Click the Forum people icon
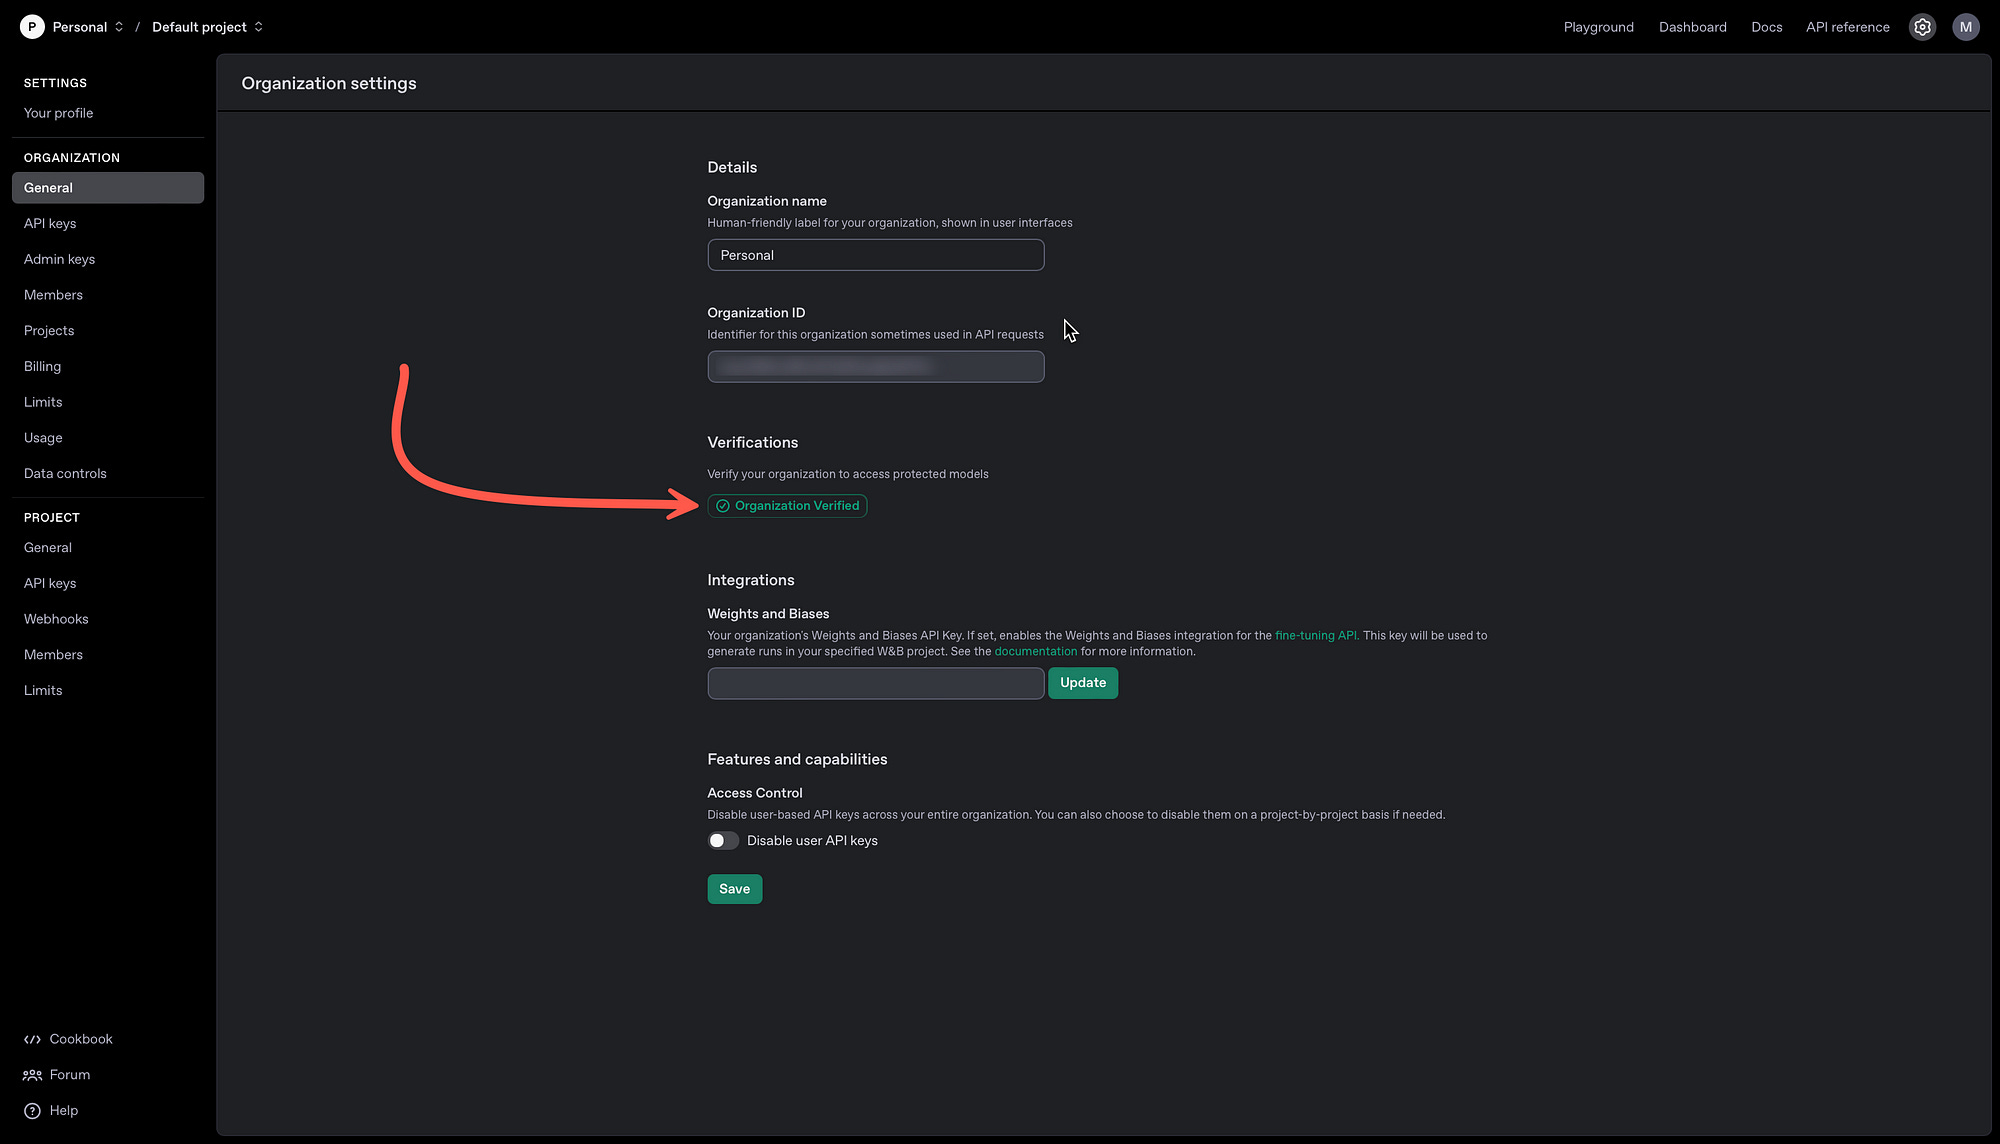 [x=32, y=1075]
